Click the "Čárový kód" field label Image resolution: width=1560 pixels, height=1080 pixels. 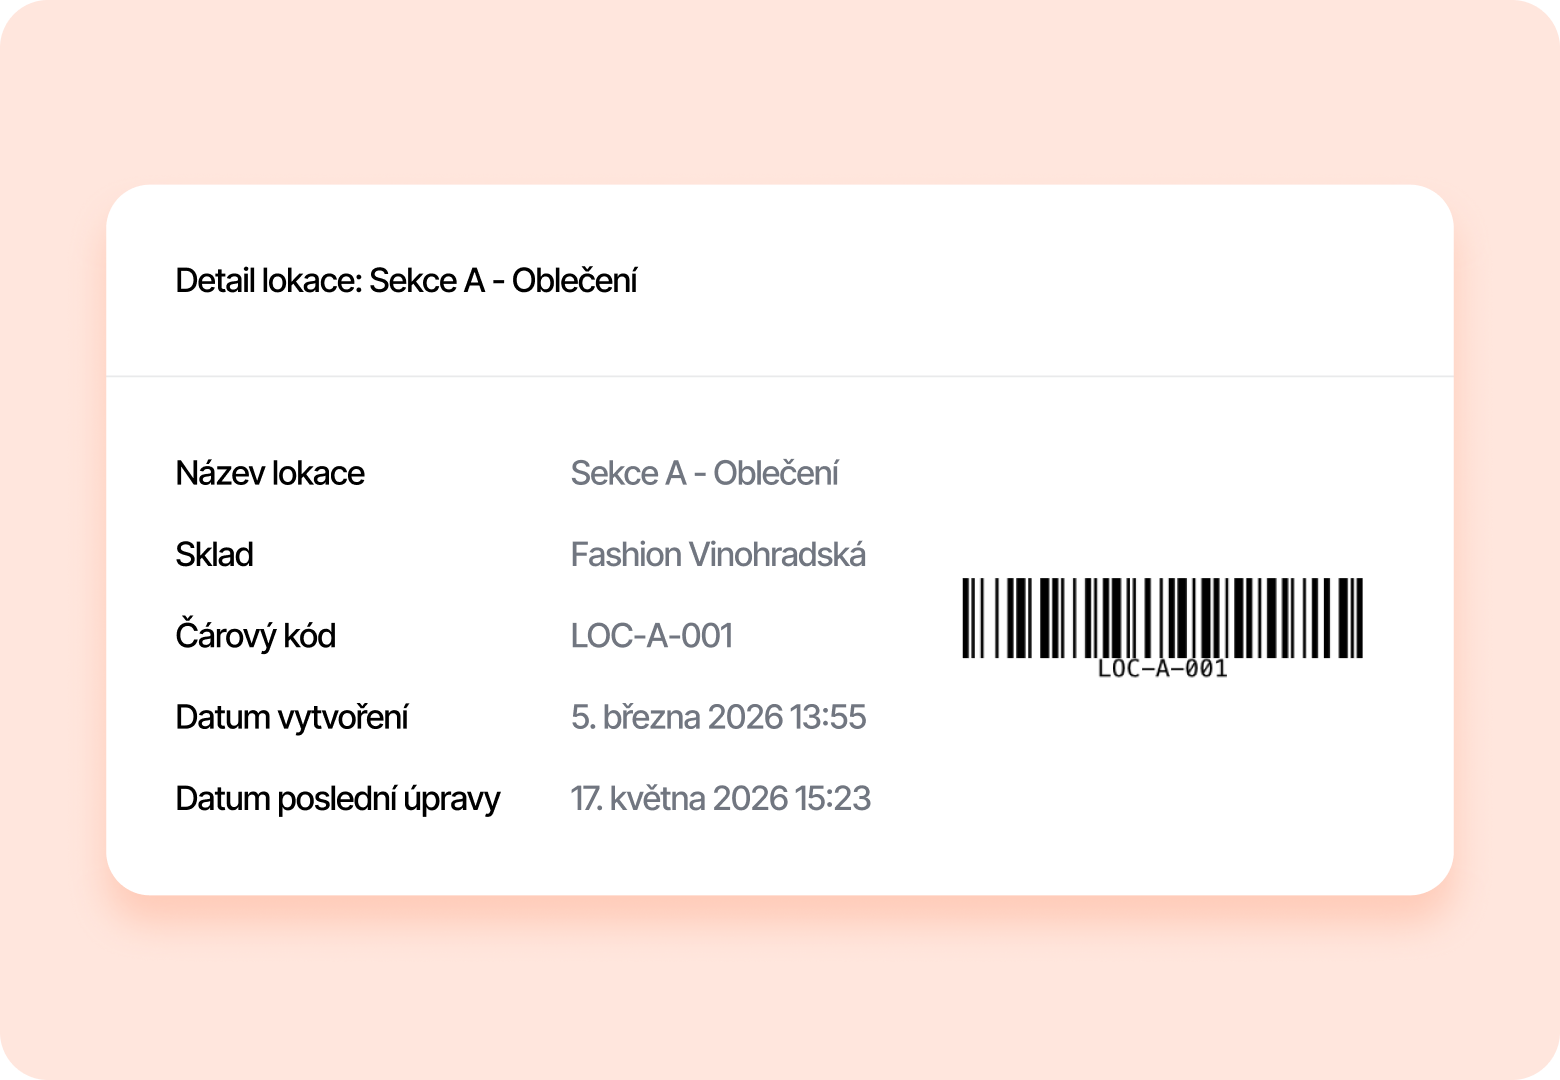click(x=255, y=636)
